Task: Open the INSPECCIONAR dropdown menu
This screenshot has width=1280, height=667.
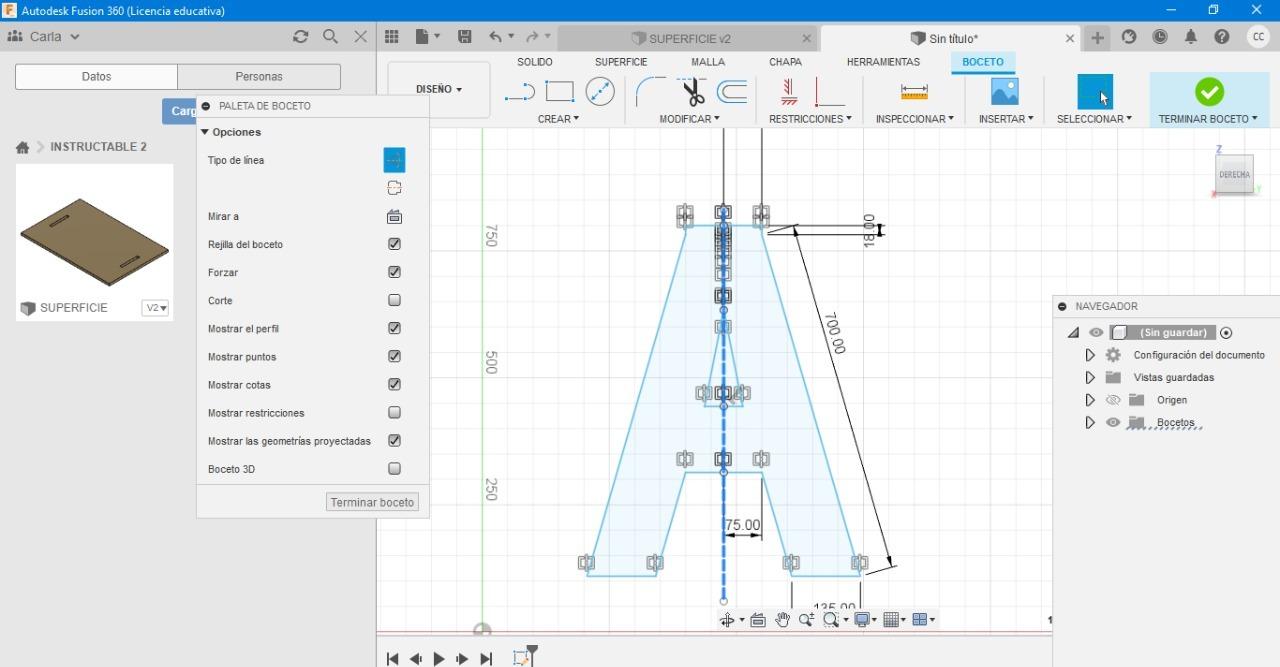Action: (914, 119)
